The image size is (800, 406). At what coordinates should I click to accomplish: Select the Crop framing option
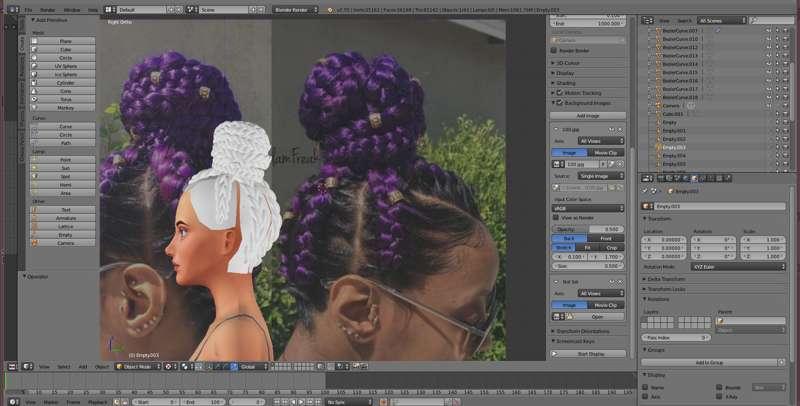point(612,247)
